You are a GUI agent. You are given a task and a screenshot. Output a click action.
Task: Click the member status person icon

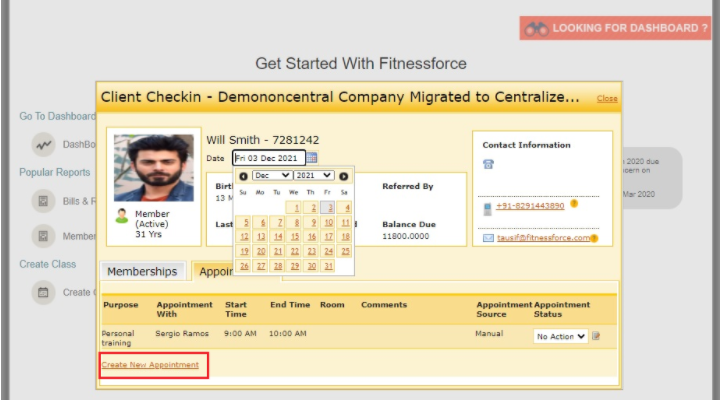tap(122, 215)
